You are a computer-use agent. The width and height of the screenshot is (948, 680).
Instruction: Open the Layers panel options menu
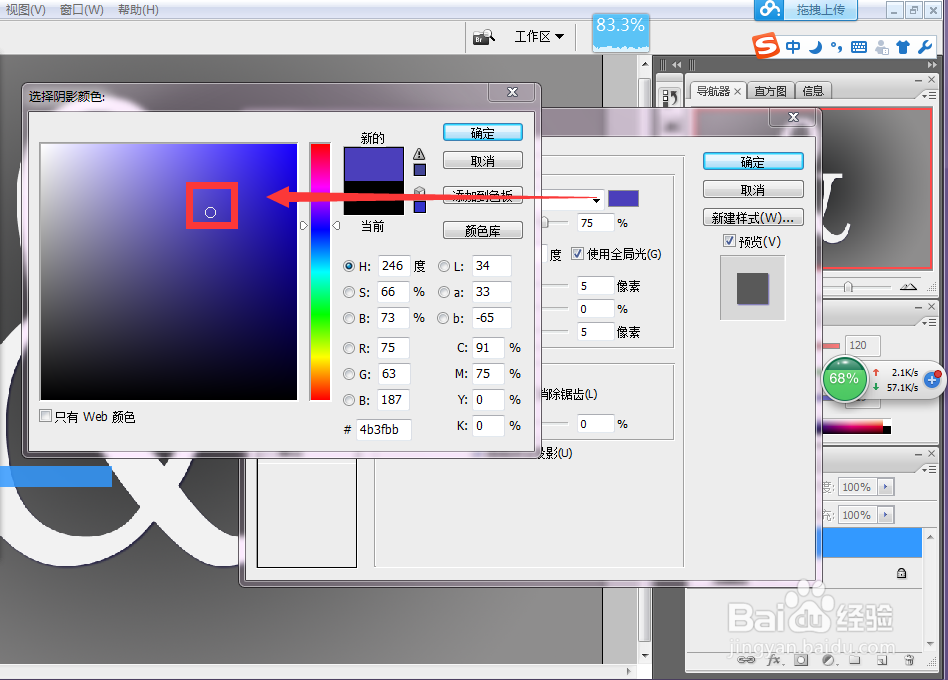click(929, 469)
